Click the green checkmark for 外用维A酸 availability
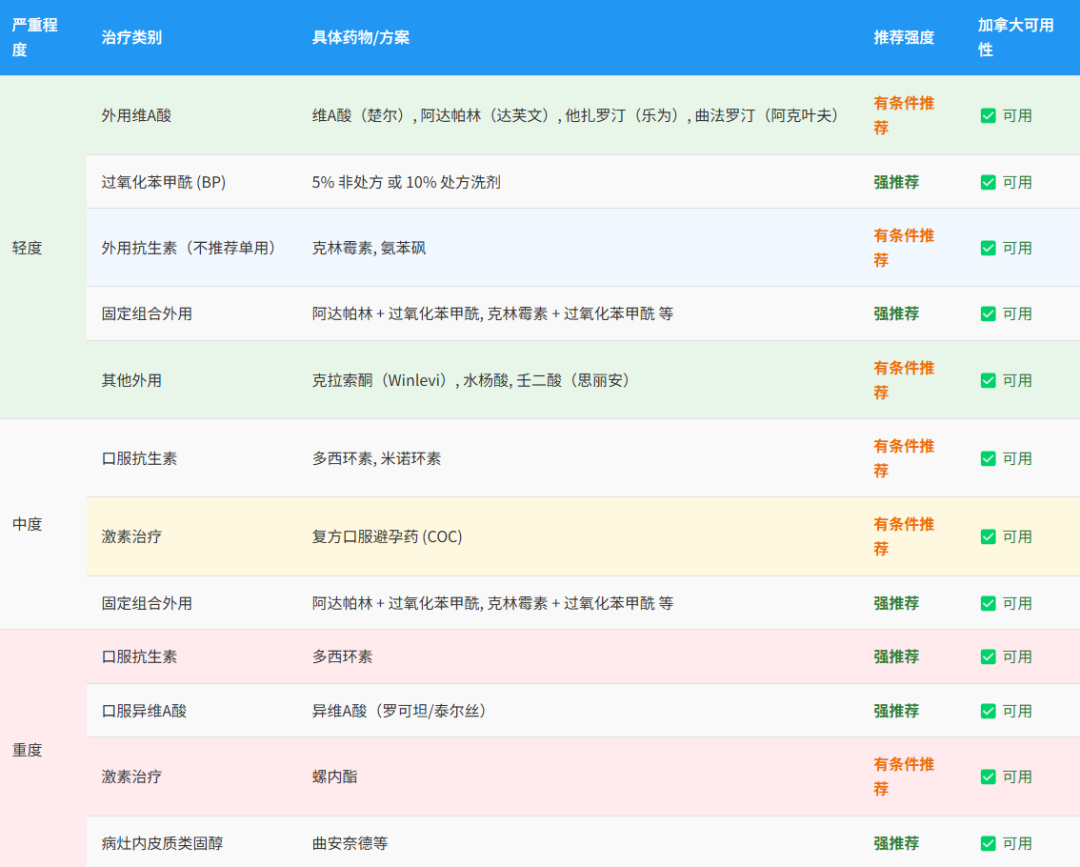Viewport: 1080px width, 867px height. pyautogui.click(x=988, y=115)
